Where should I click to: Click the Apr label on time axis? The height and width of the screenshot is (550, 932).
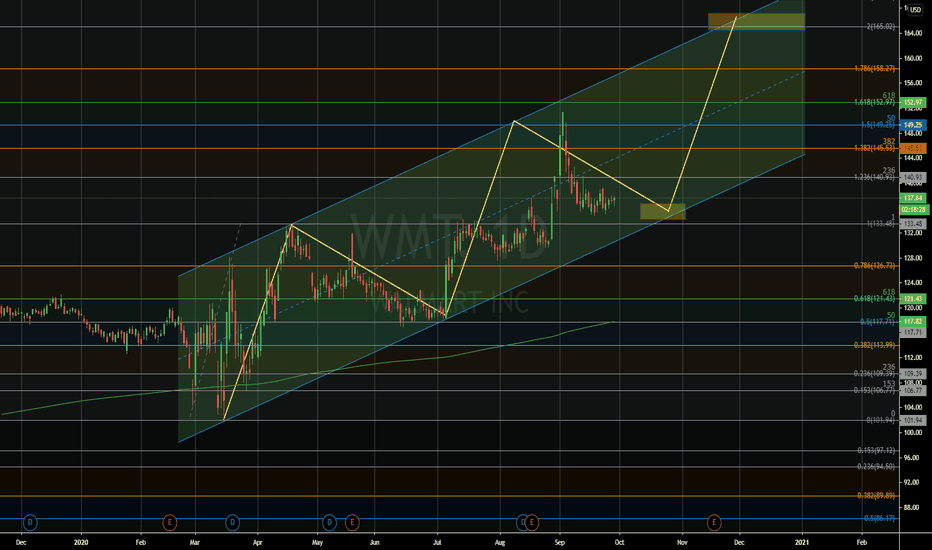(x=257, y=542)
